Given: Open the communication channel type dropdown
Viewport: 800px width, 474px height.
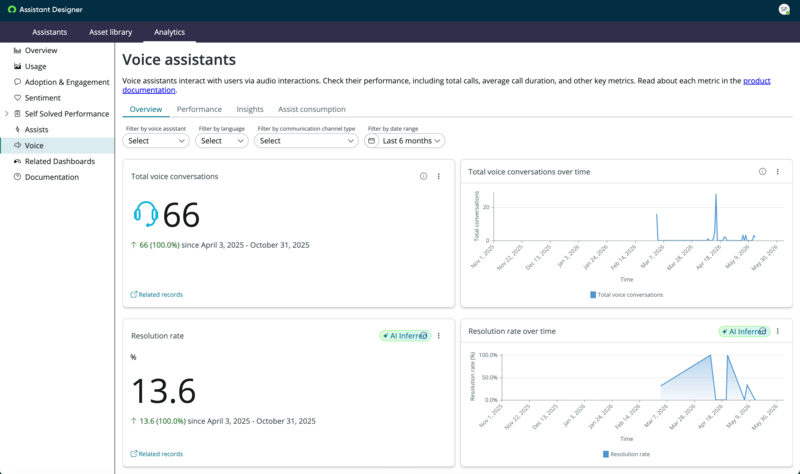Looking at the screenshot, I should pyautogui.click(x=306, y=141).
